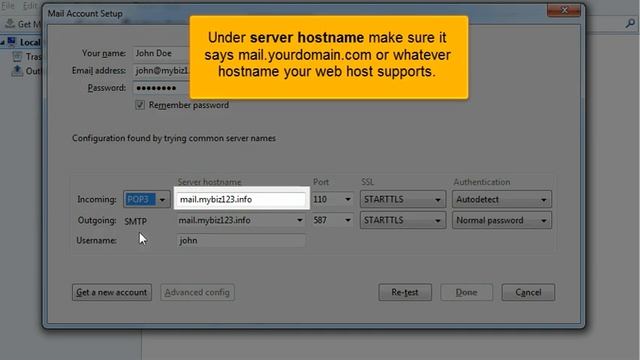Click the Get a new account button

(112, 292)
